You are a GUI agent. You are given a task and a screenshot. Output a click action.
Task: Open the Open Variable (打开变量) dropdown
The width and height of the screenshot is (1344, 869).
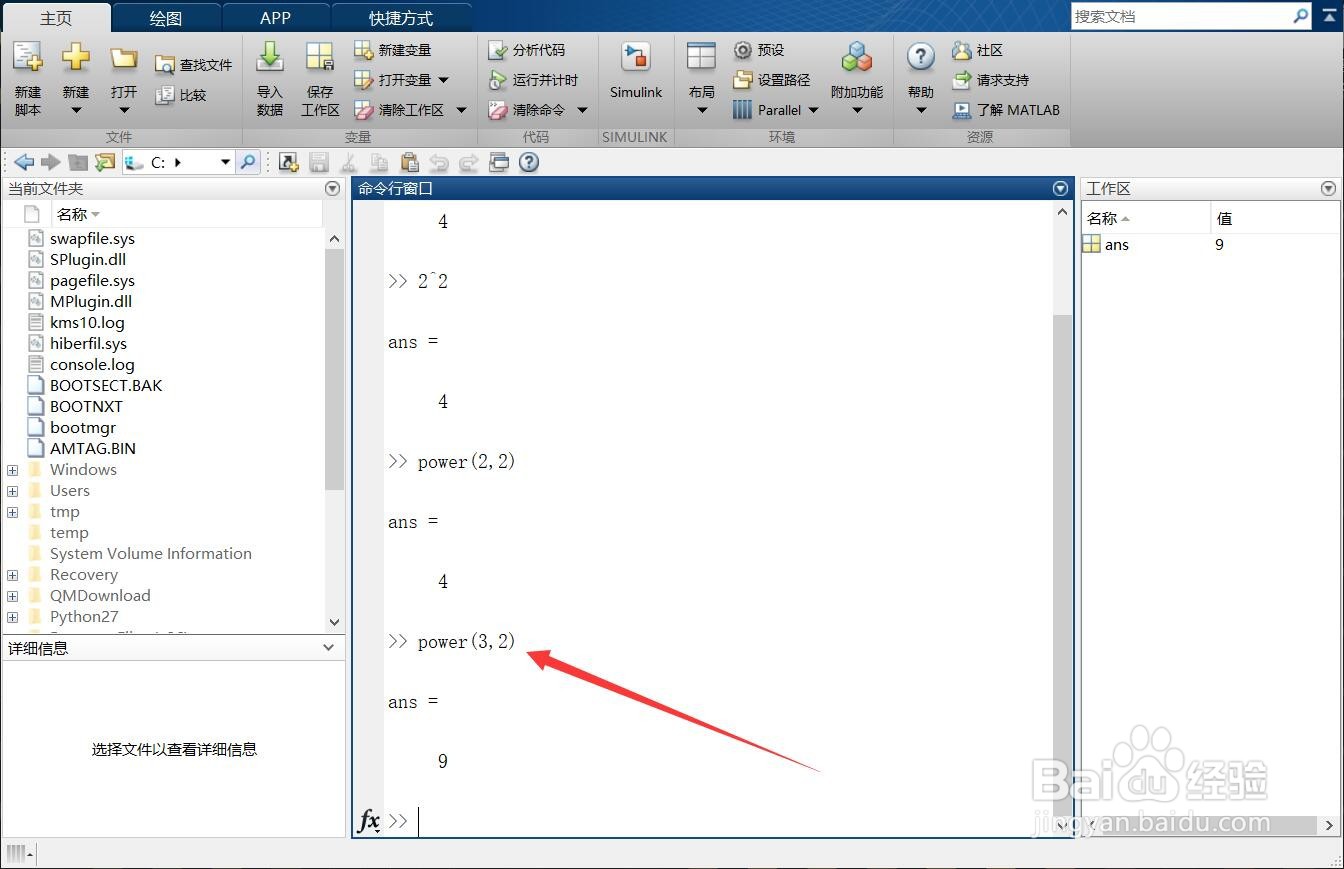pyautogui.click(x=444, y=80)
